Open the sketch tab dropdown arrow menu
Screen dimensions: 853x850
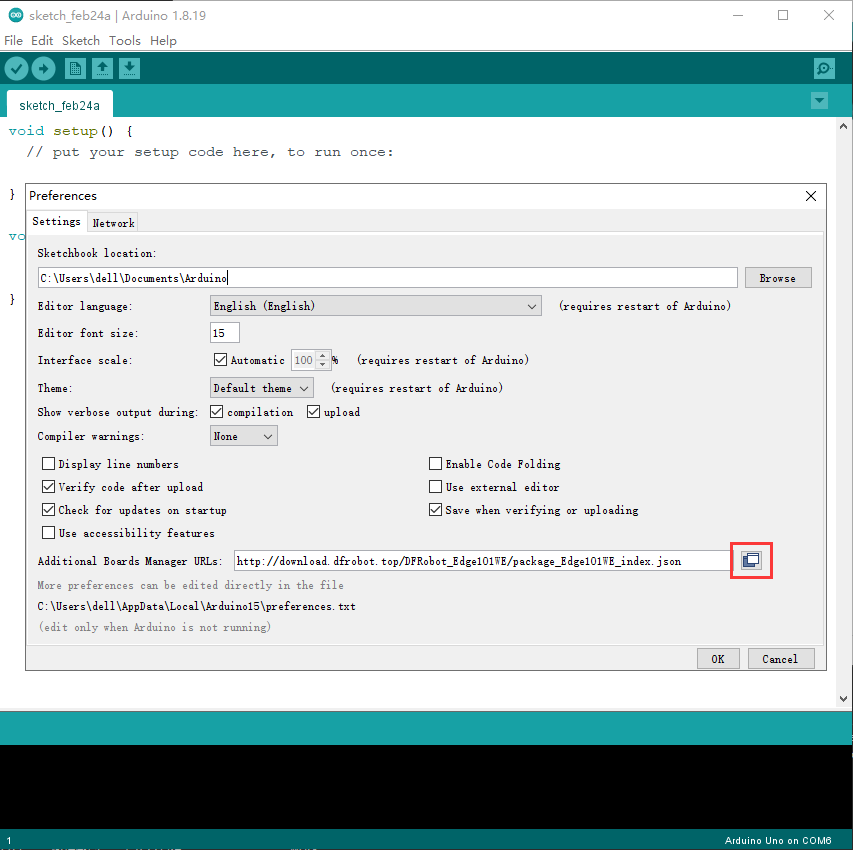(819, 101)
